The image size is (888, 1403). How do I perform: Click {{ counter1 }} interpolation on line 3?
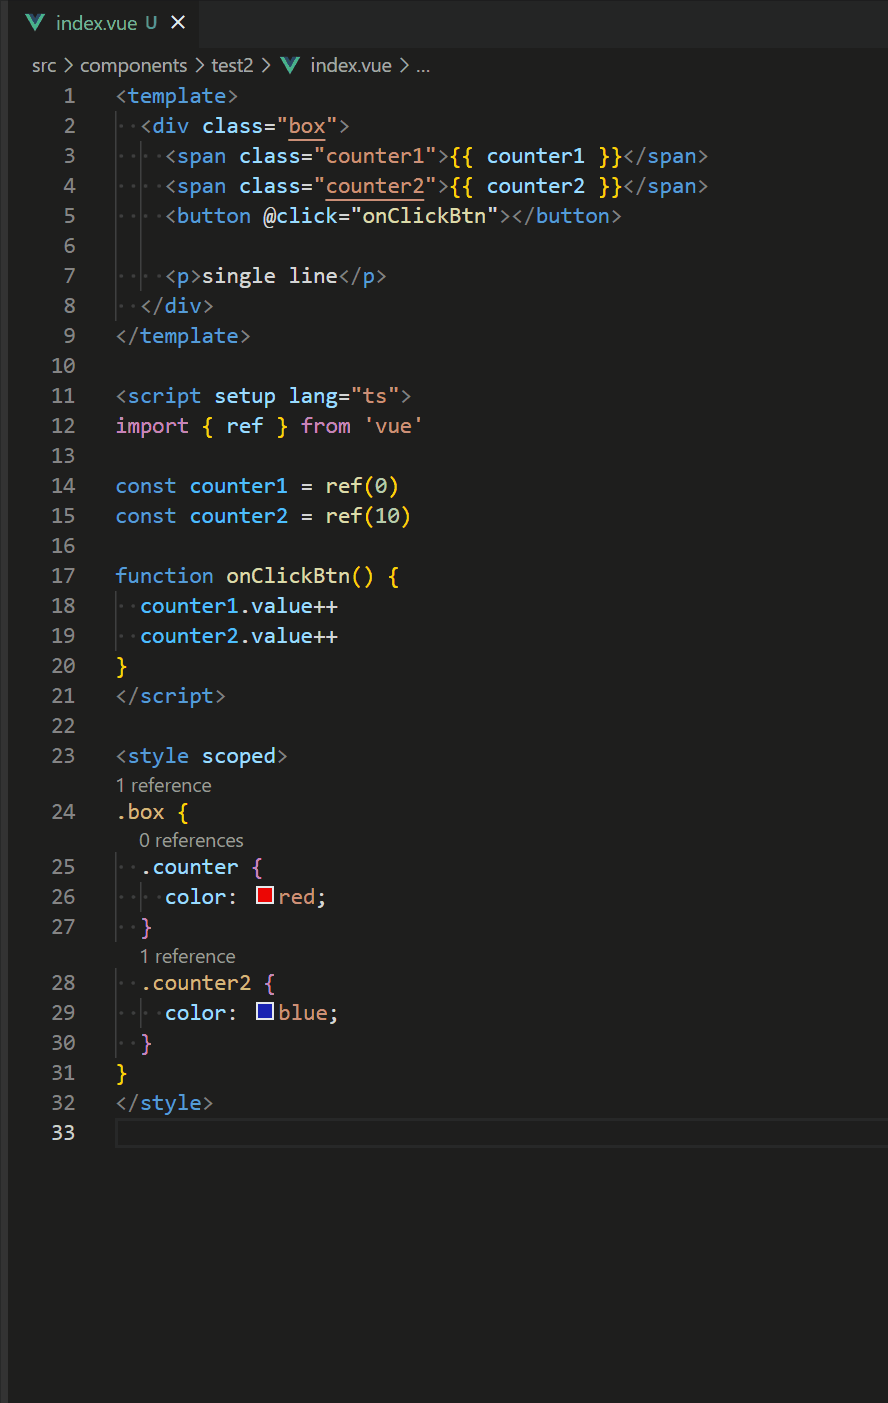pos(536,156)
